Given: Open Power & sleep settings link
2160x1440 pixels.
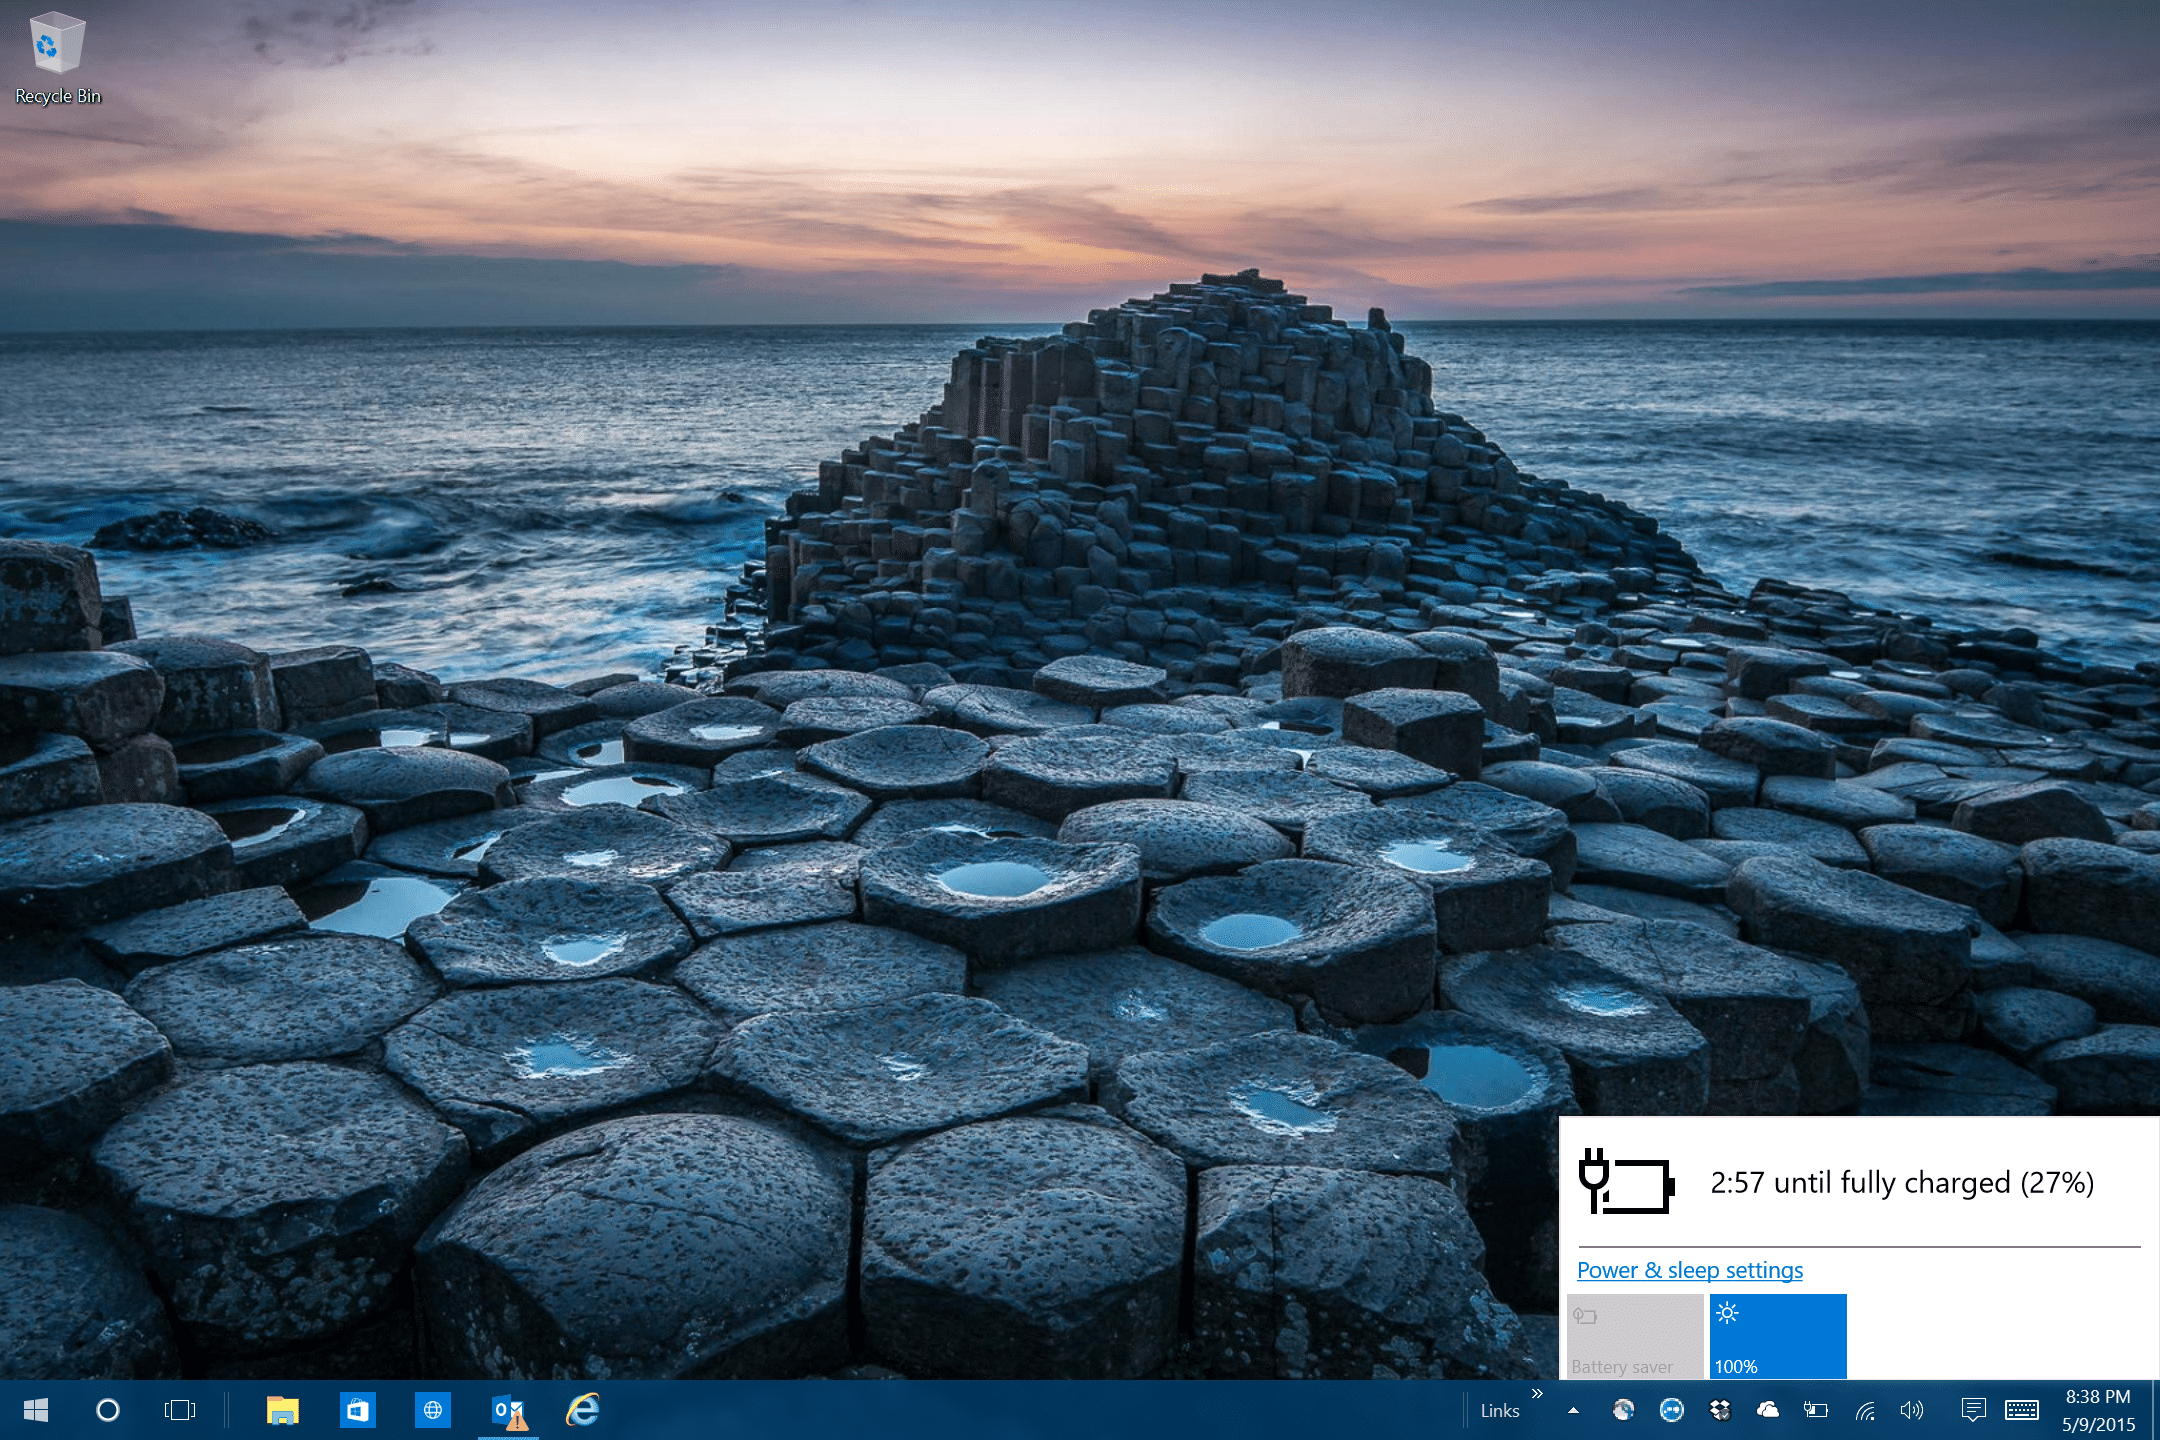Looking at the screenshot, I should (1690, 1270).
